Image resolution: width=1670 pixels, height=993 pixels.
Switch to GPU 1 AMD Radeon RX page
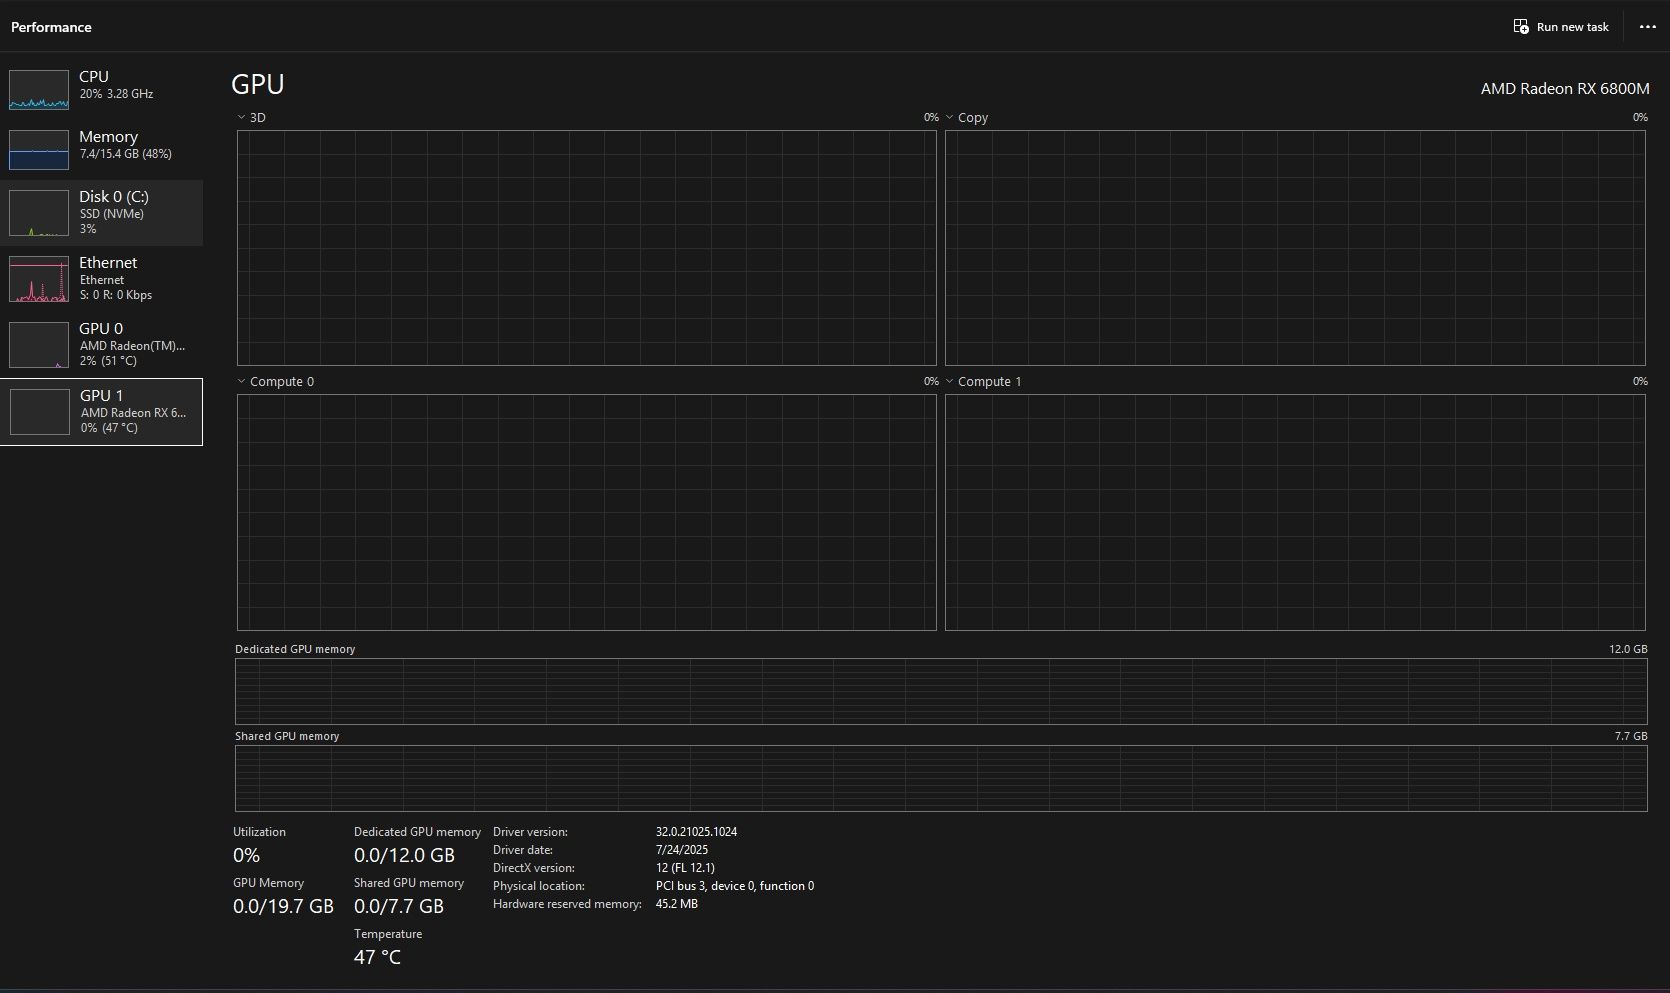(101, 412)
